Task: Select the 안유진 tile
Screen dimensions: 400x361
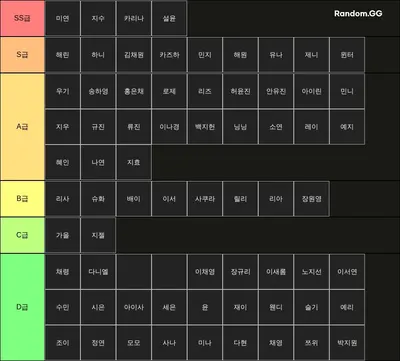Action: coord(276,91)
